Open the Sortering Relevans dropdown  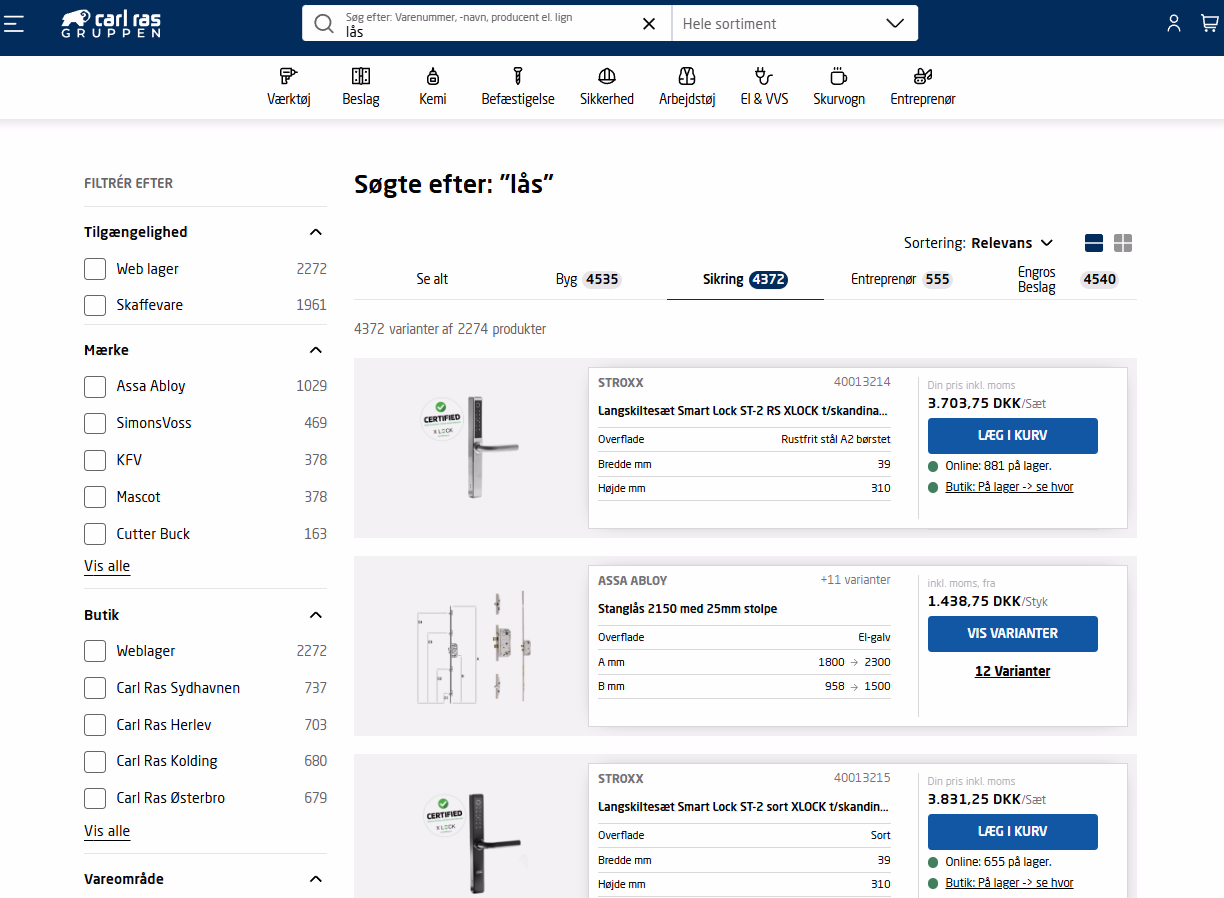979,243
